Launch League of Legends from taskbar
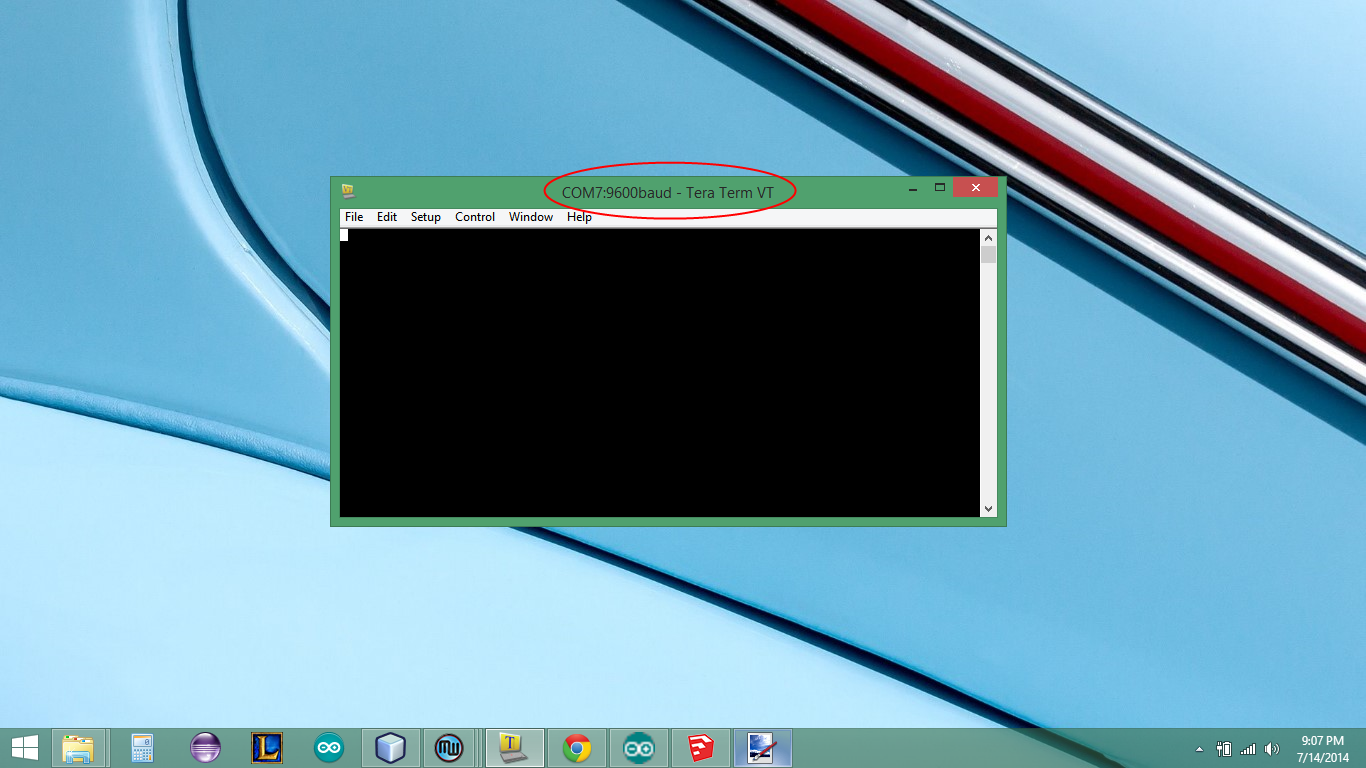This screenshot has height=768, width=1366. tap(267, 748)
